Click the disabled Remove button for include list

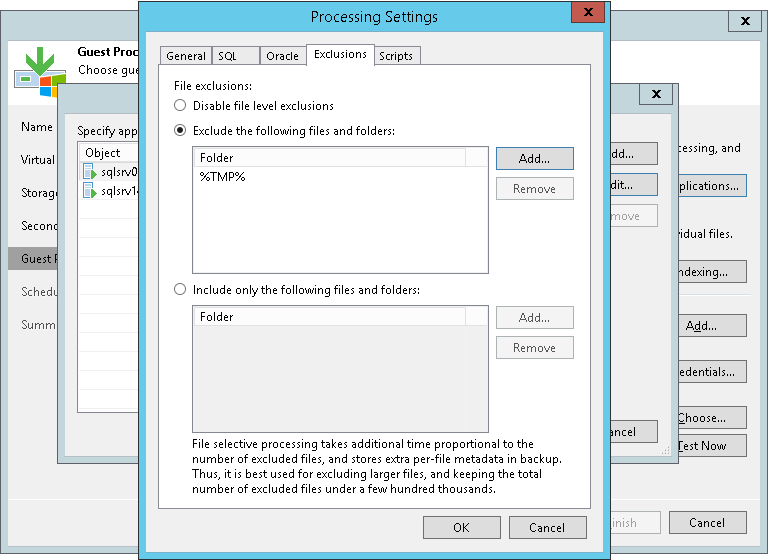pyautogui.click(x=534, y=347)
